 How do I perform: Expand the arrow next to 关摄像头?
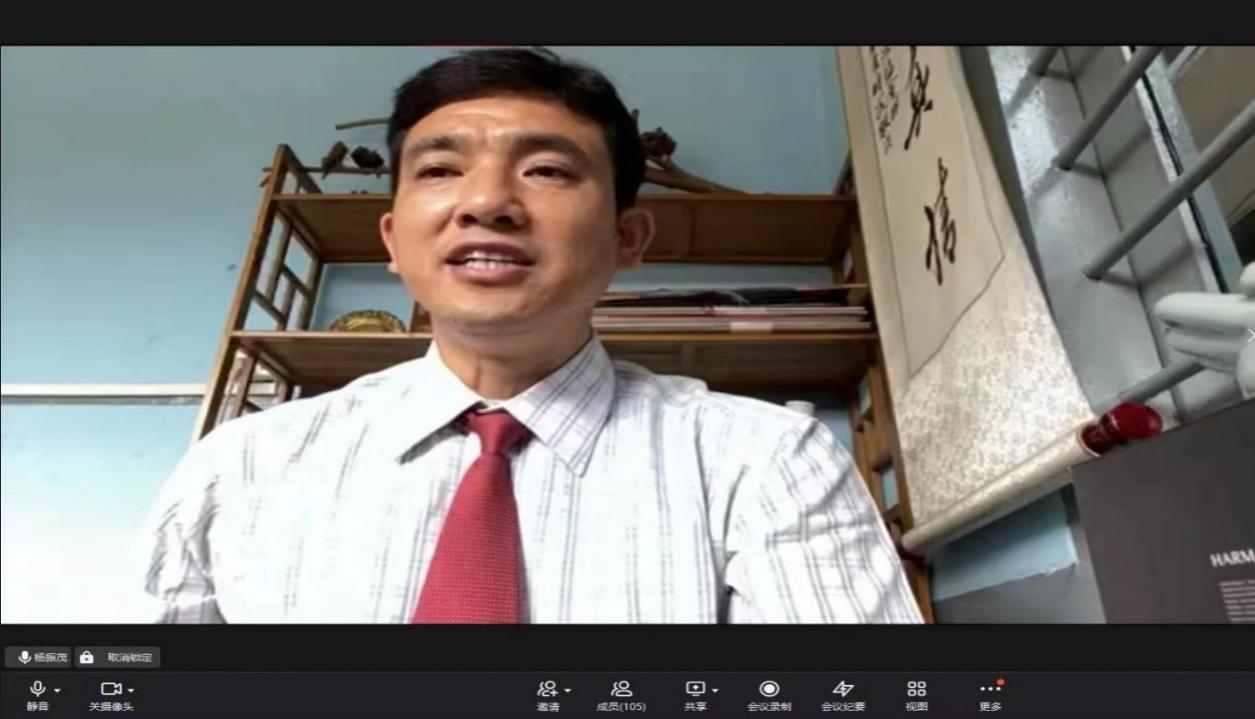coord(131,690)
